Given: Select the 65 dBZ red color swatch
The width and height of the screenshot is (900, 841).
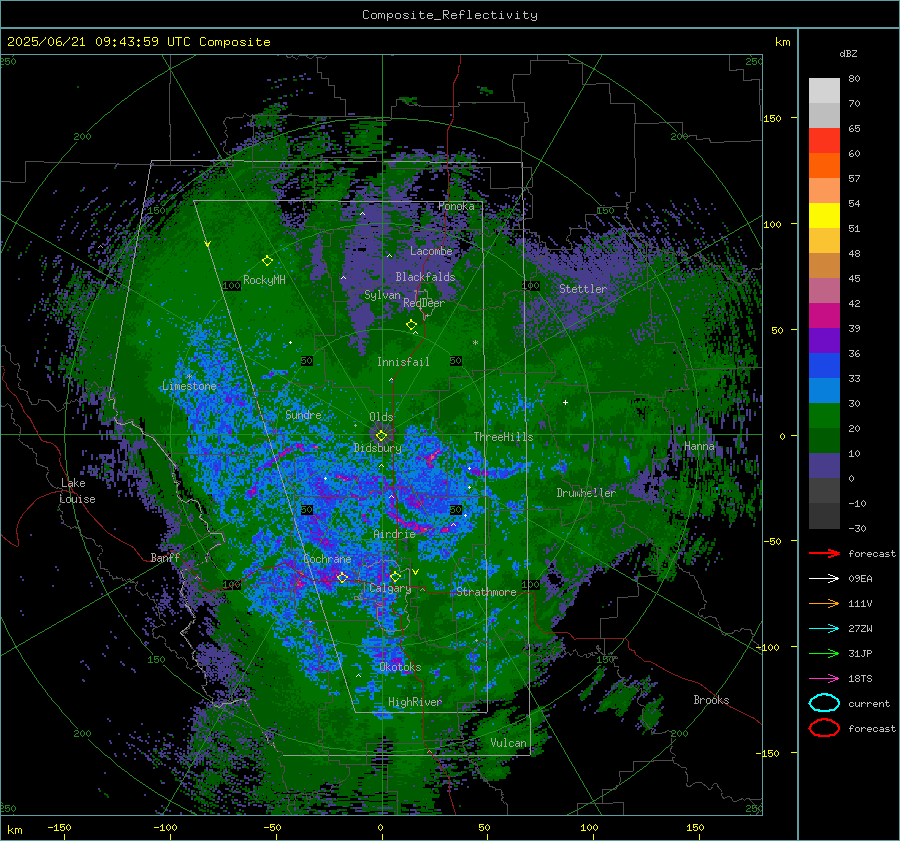Looking at the screenshot, I should click(824, 140).
